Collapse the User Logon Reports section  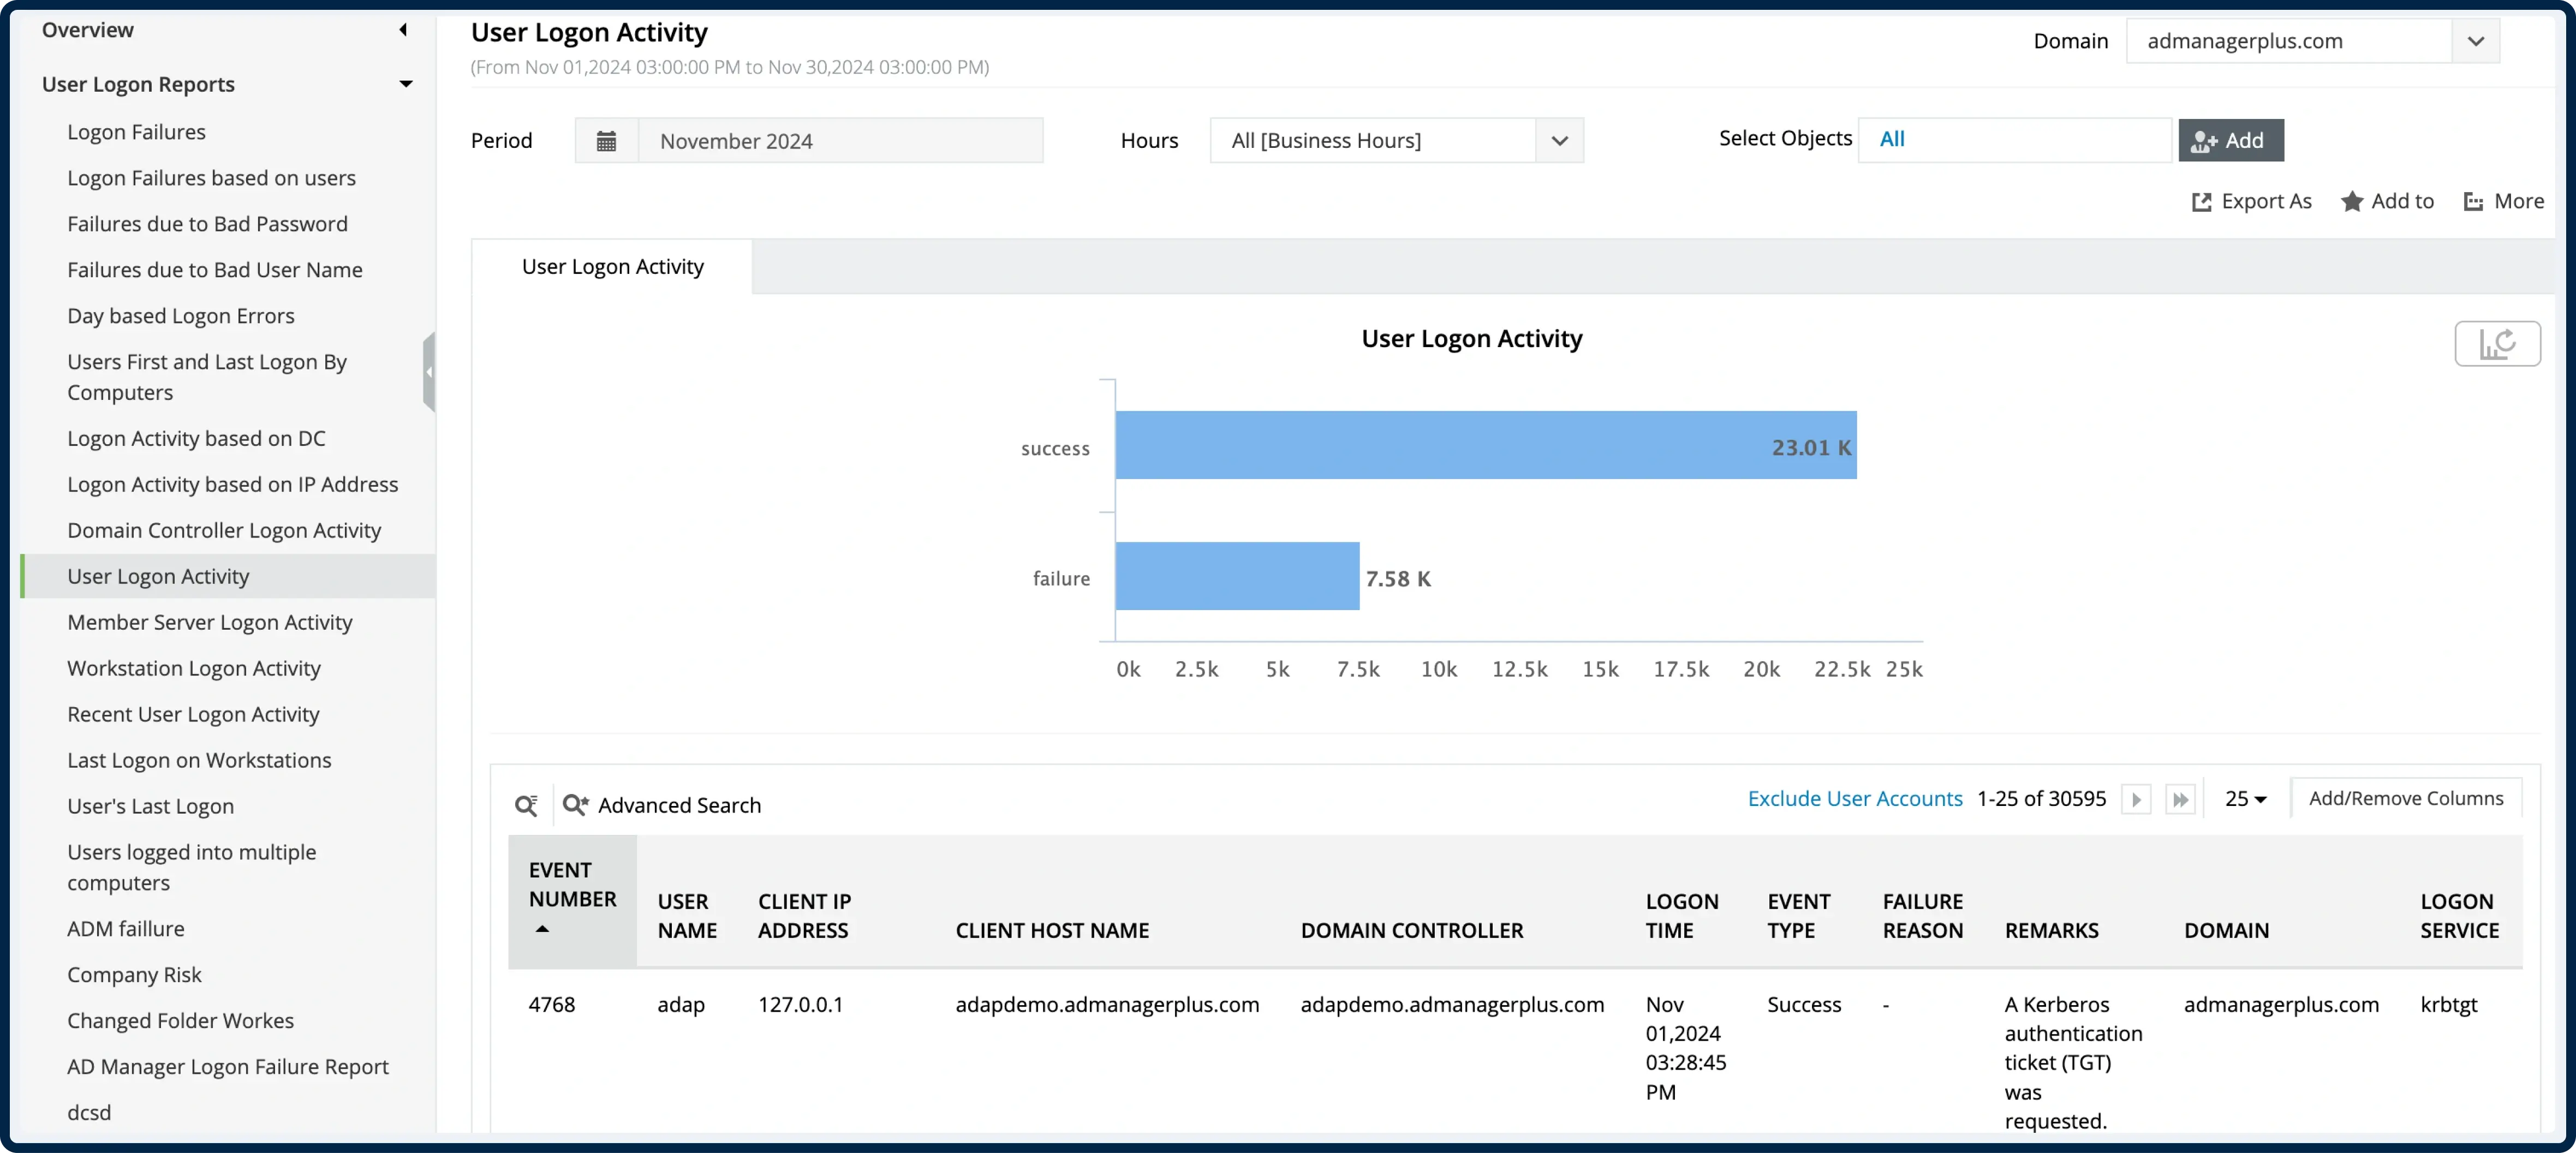(406, 84)
